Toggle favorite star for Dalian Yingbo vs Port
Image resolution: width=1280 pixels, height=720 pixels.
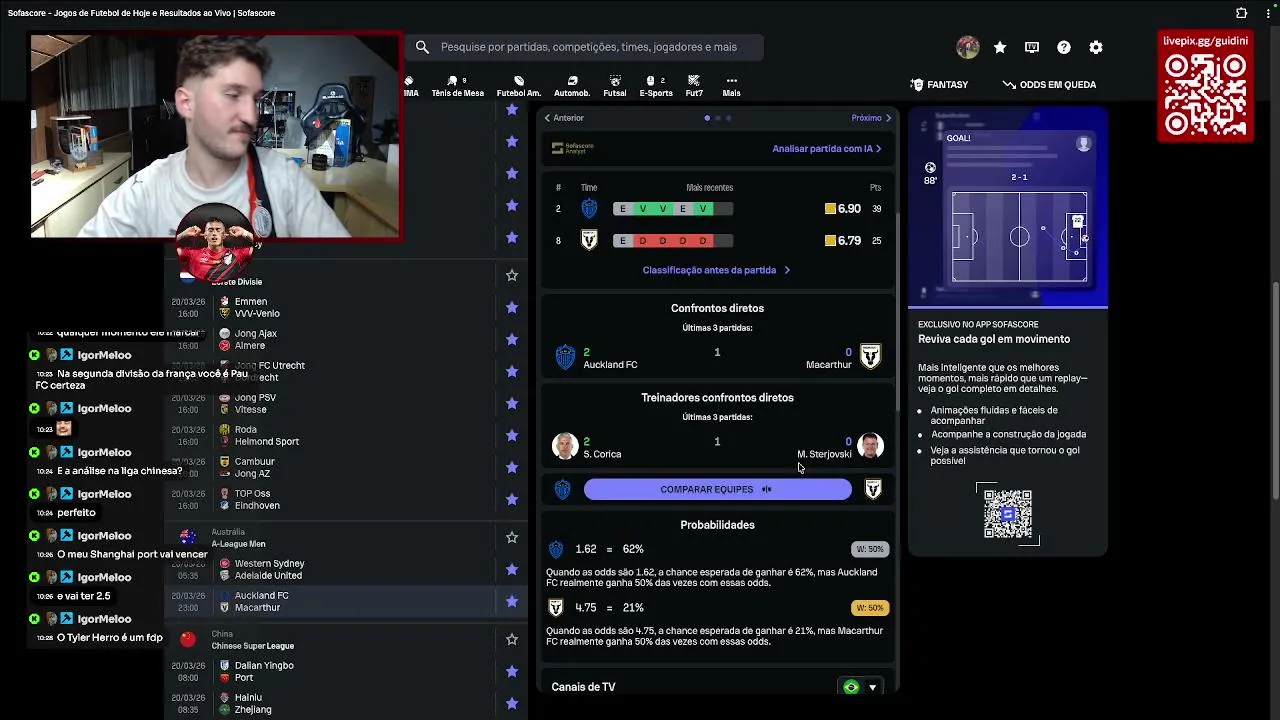(512, 671)
